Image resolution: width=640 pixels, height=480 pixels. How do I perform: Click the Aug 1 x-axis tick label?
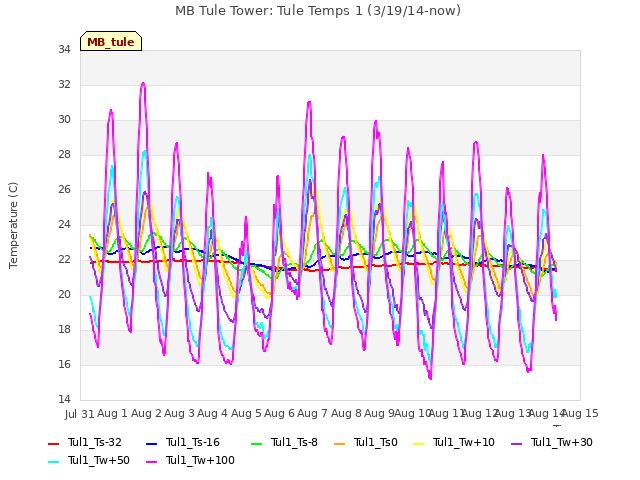pos(112,413)
